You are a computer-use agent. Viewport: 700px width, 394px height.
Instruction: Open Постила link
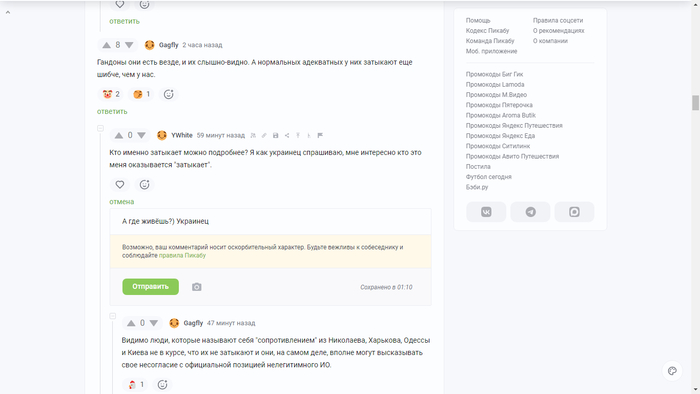(478, 167)
